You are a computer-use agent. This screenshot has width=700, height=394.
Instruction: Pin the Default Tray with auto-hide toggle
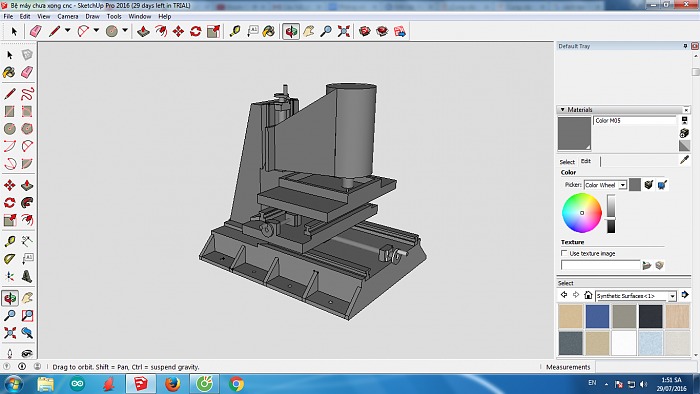coord(685,46)
